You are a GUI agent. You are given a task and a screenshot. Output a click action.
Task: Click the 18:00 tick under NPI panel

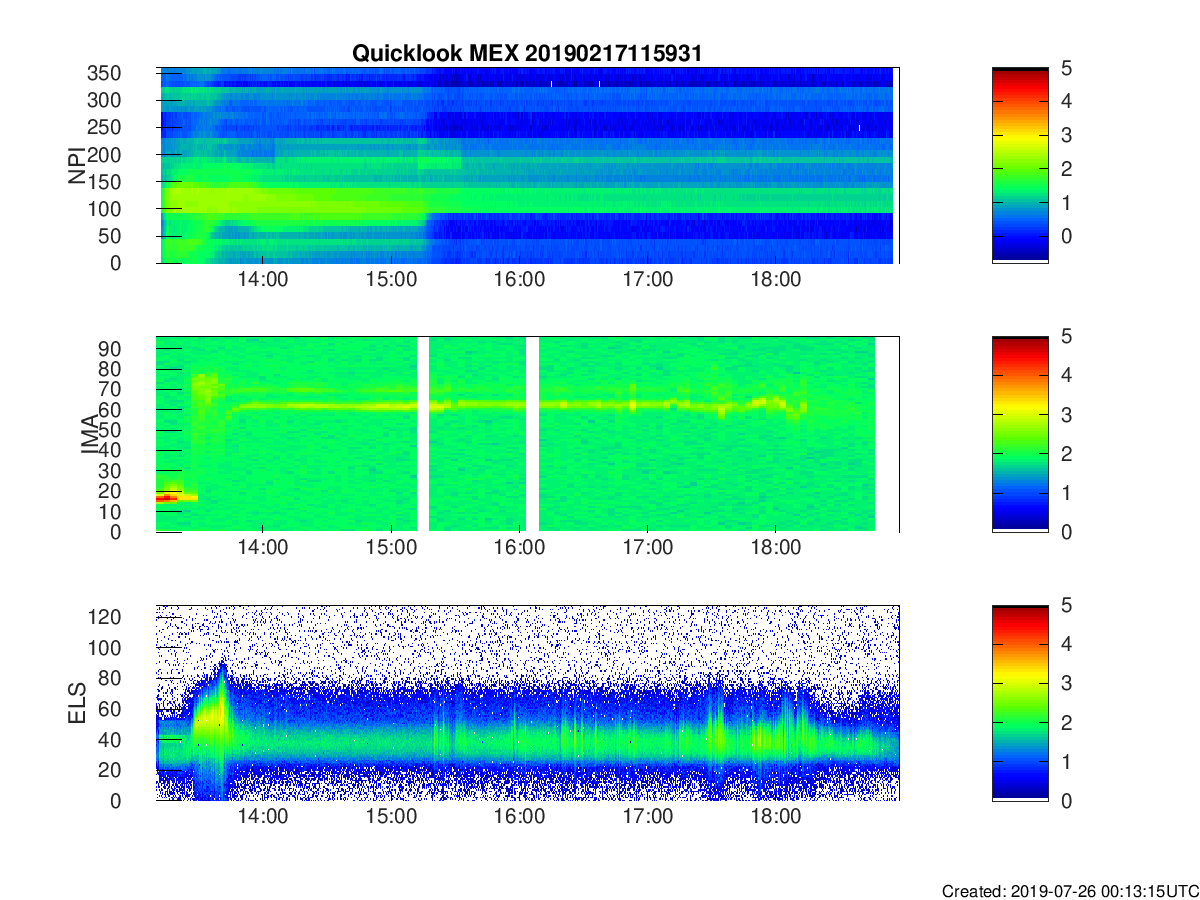775,279
